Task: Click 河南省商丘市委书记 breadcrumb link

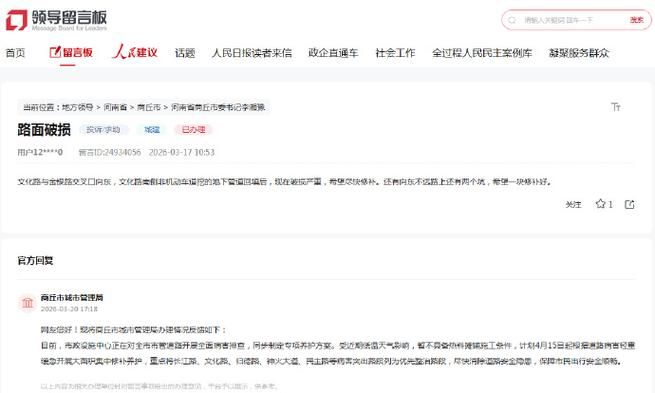Action: click(x=218, y=107)
